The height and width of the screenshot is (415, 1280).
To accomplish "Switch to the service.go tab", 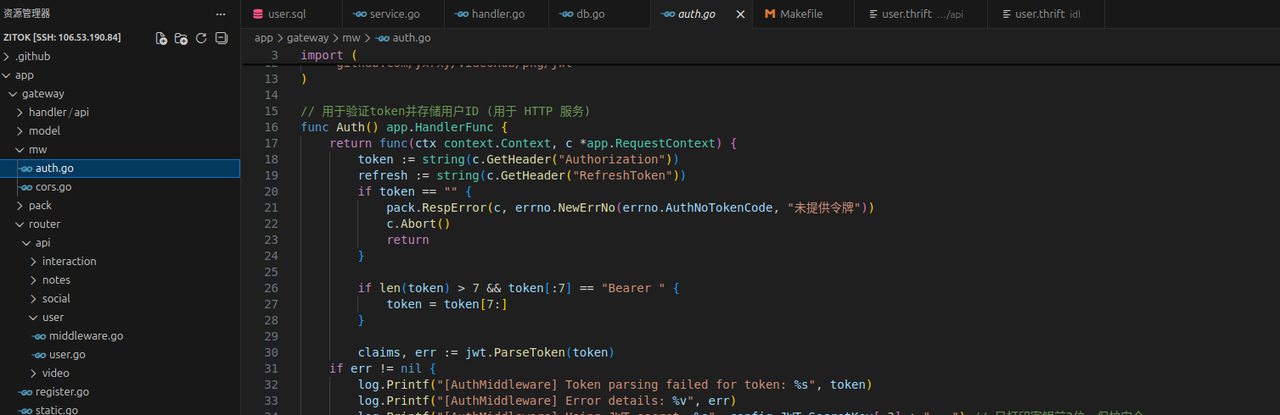I will tap(391, 14).
